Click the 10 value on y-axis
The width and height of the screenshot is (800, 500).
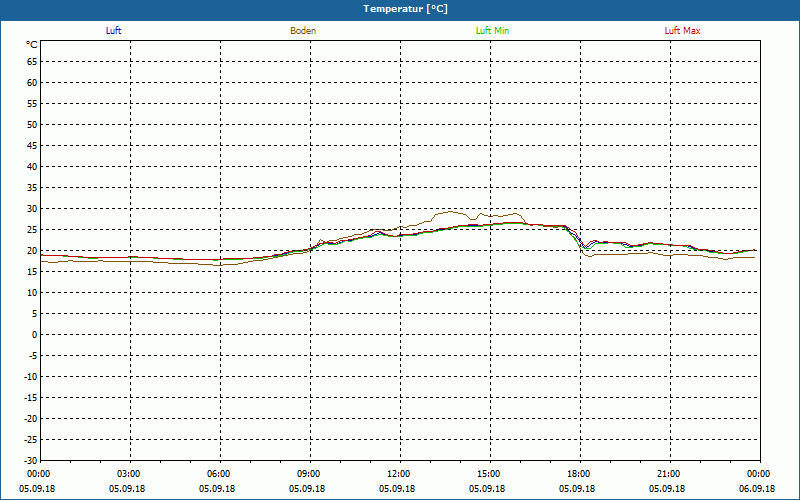[32, 292]
